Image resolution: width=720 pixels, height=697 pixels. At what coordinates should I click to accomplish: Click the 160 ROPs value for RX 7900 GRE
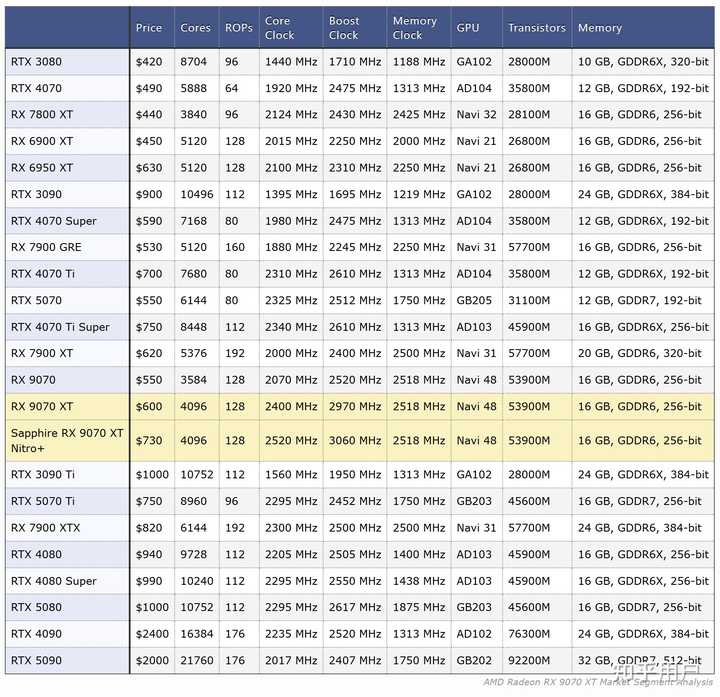pyautogui.click(x=235, y=247)
